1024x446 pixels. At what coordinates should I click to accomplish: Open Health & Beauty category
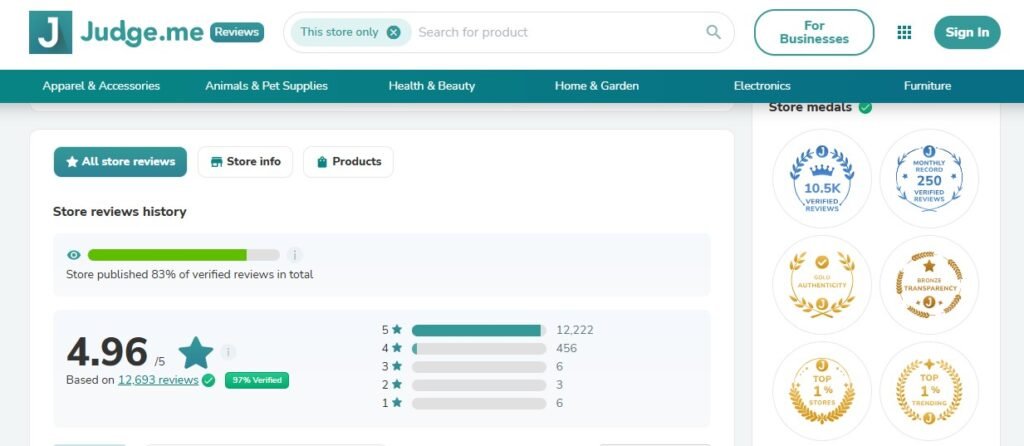(x=432, y=86)
